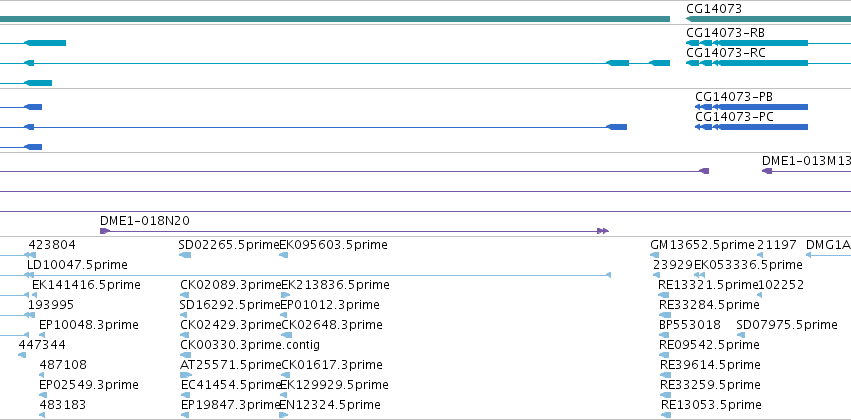Click the SD02265.5prime EST marker
The width and height of the screenshot is (851, 420).
pos(185,255)
